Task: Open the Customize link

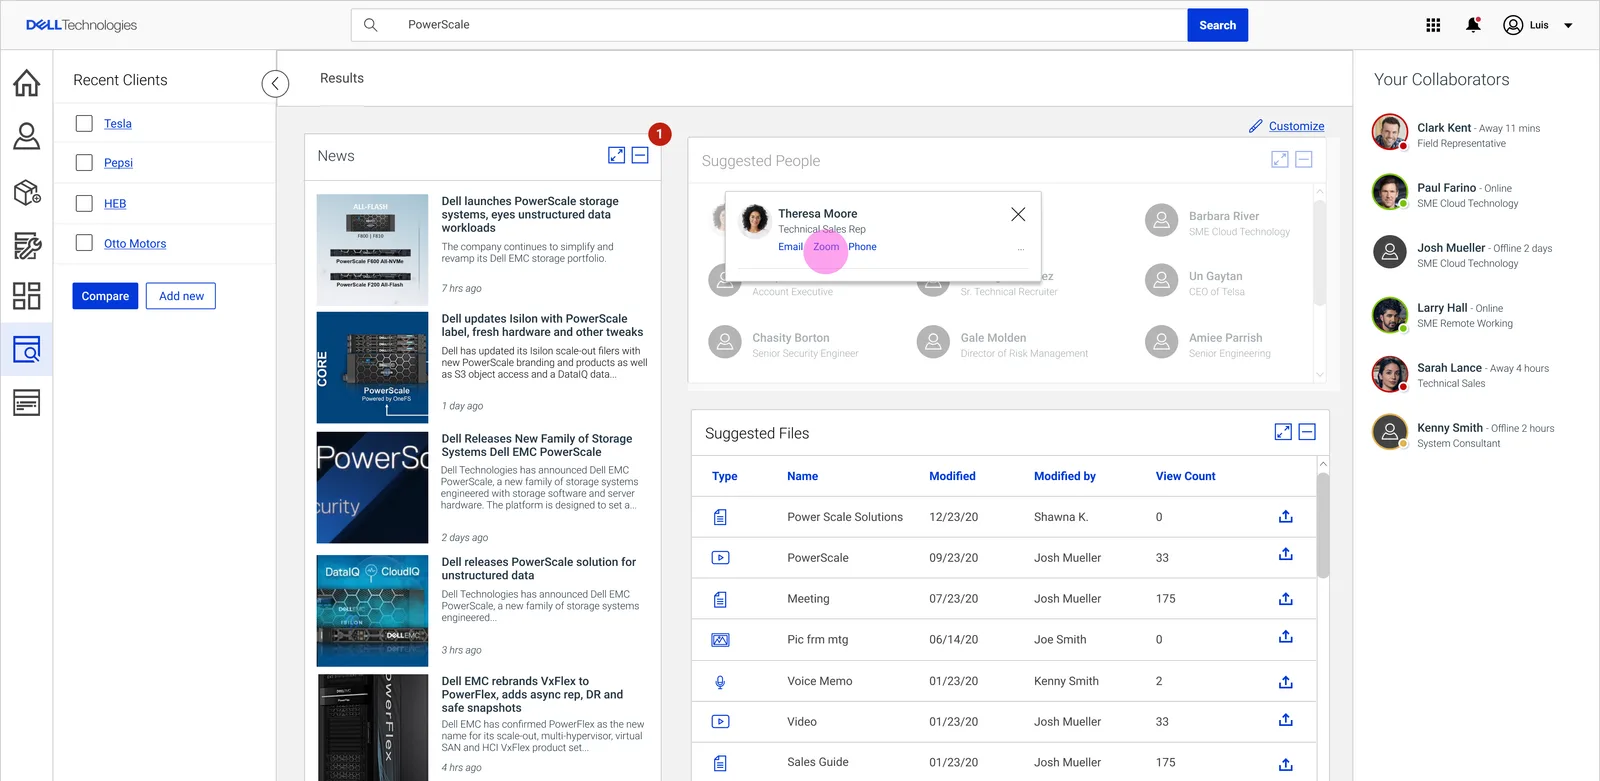Action: (1296, 126)
